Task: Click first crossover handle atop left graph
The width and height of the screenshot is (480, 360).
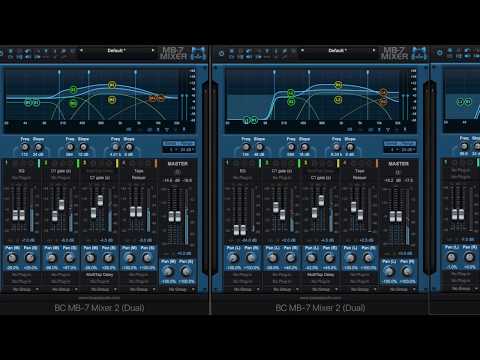Action: 59,72
